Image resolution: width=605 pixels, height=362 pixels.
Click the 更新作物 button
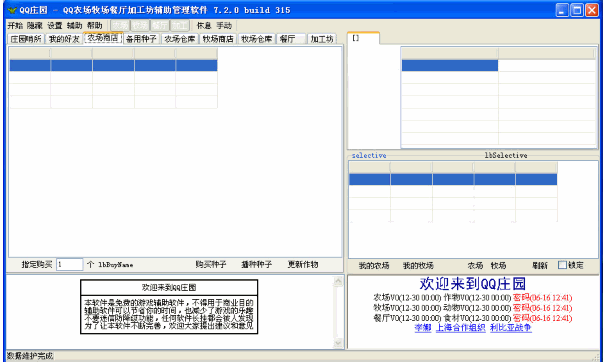pyautogui.click(x=303, y=265)
